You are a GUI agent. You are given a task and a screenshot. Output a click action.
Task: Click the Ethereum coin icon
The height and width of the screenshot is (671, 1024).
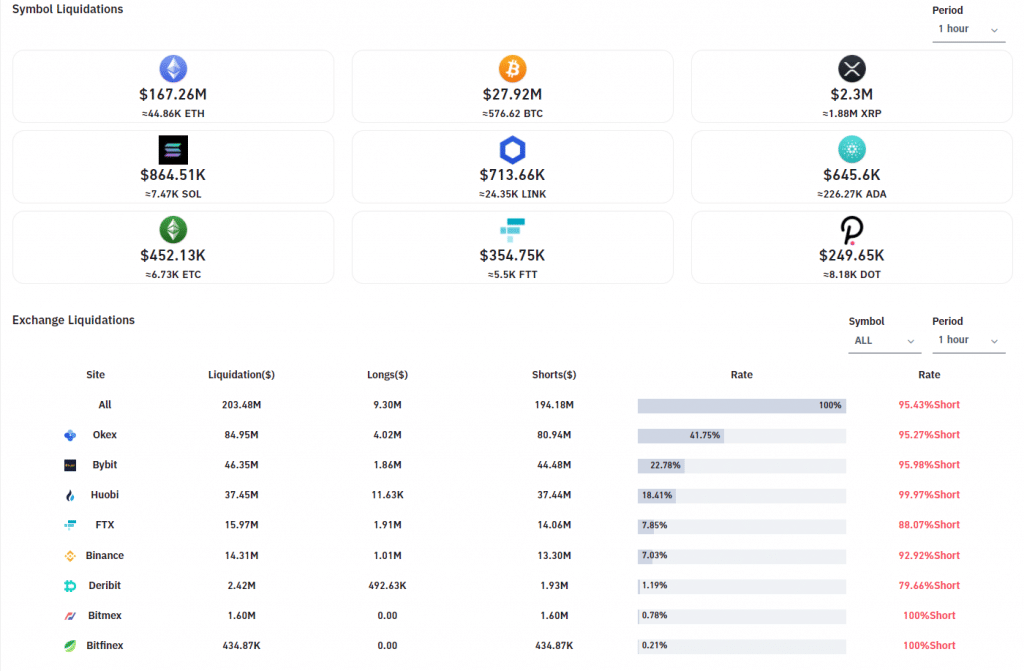point(173,69)
